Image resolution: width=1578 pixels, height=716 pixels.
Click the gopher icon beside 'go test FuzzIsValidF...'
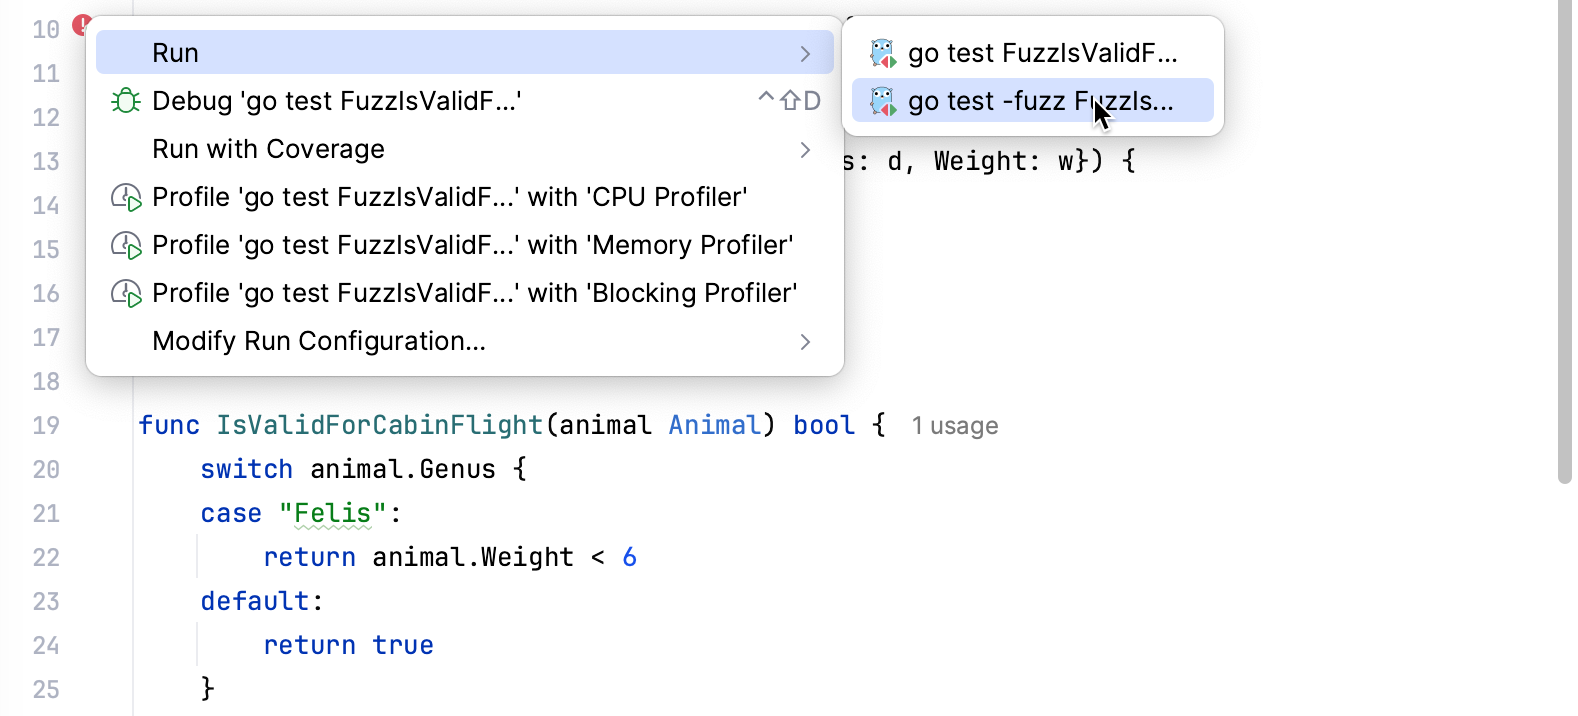click(884, 52)
